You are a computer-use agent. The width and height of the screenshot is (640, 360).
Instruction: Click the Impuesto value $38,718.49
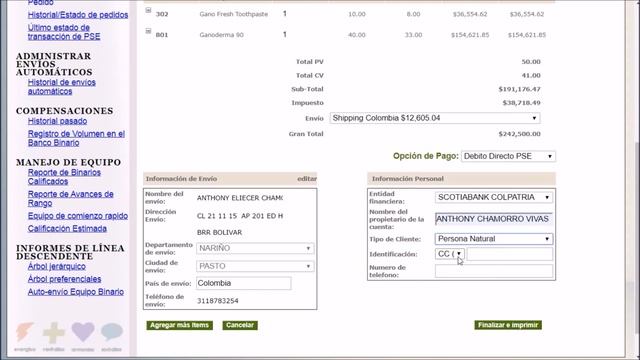pyautogui.click(x=521, y=103)
